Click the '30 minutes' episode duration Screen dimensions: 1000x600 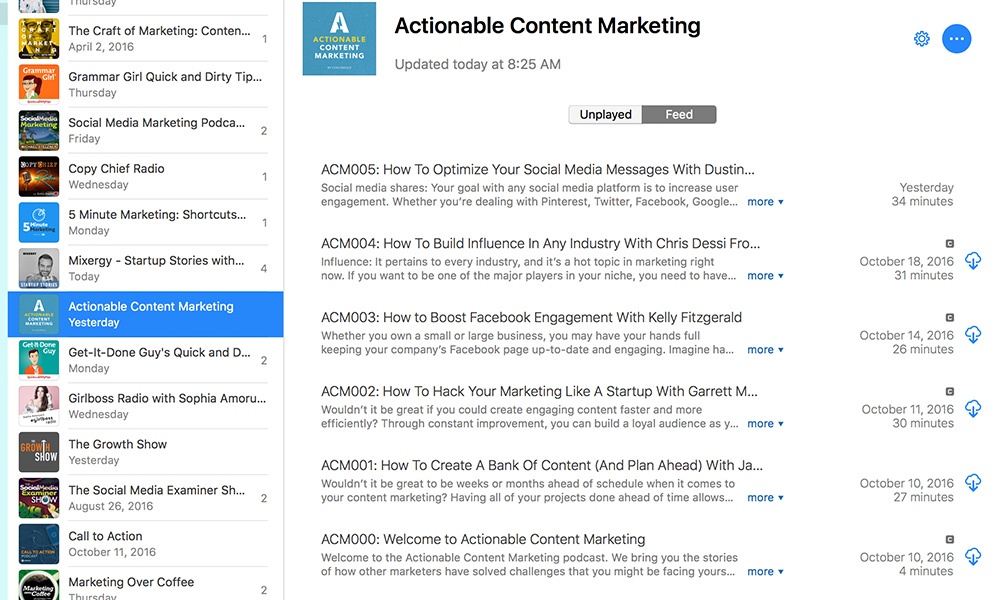[x=923, y=423]
